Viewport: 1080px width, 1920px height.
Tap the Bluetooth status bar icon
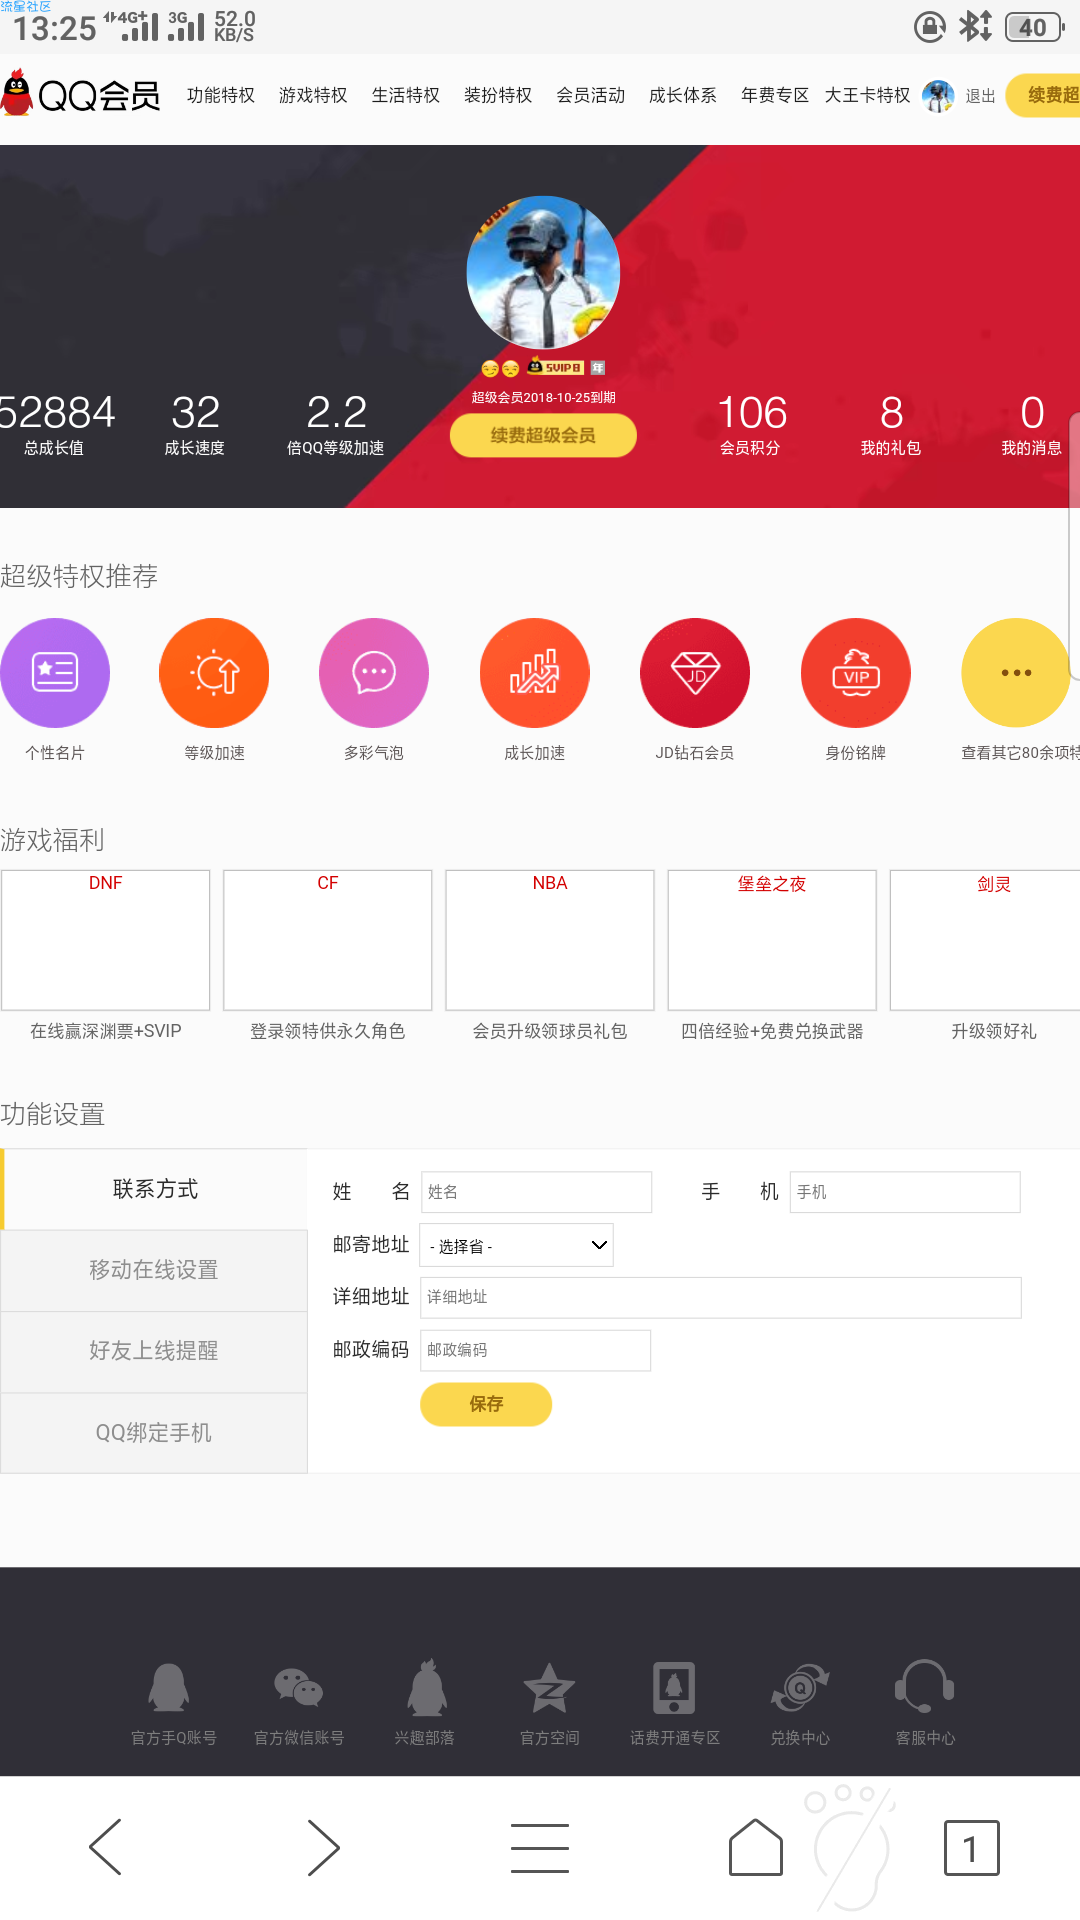975,26
